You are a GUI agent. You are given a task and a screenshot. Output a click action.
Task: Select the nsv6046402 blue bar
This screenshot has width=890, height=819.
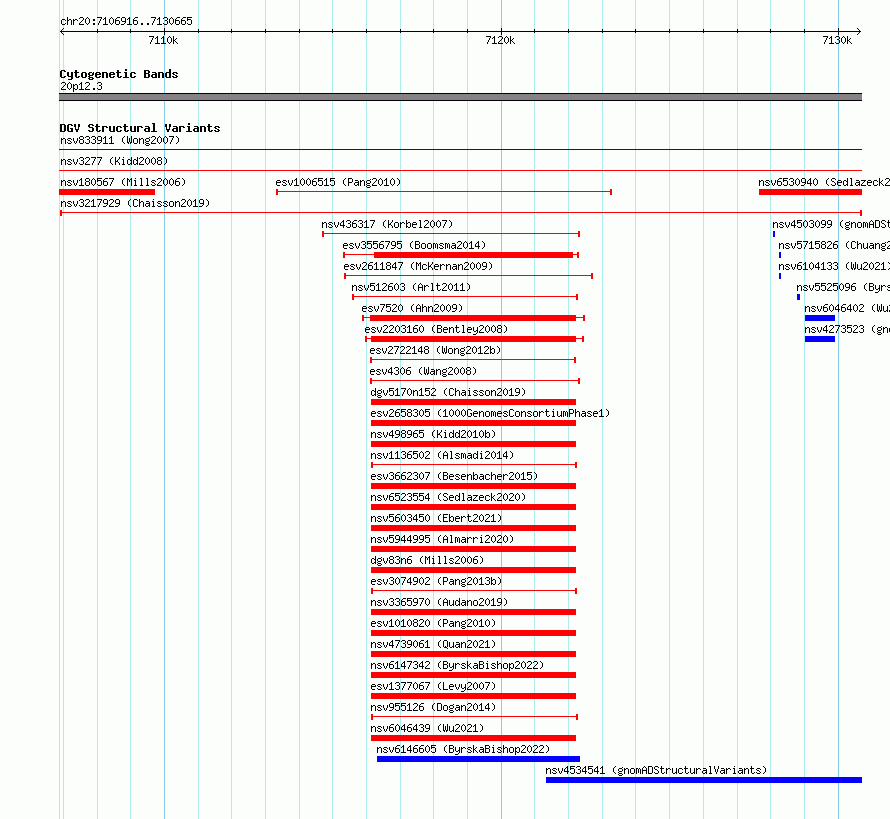[x=820, y=318]
